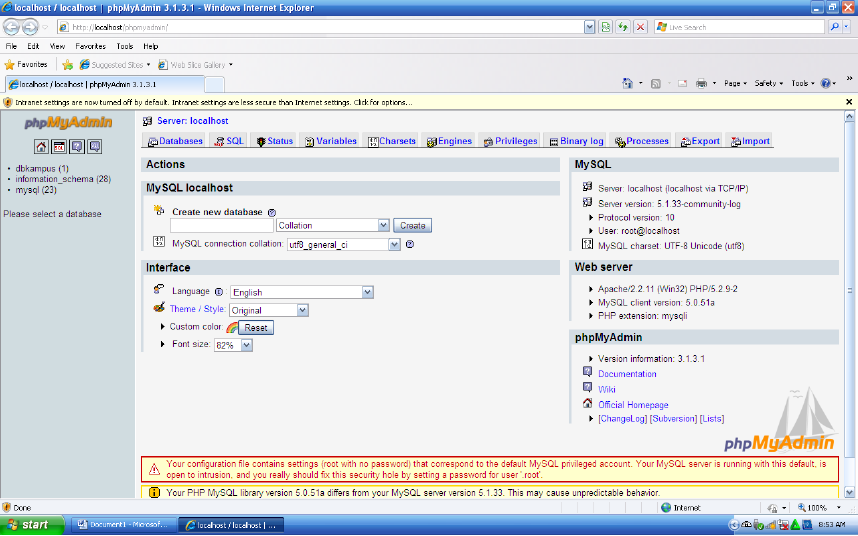This screenshot has width=858, height=536.
Task: Open the Wiki link
Action: [607, 389]
